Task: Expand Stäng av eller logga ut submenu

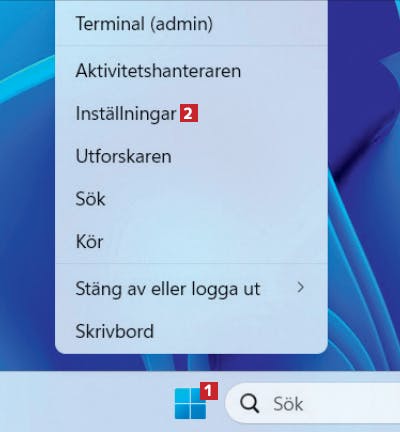Action: [x=191, y=288]
